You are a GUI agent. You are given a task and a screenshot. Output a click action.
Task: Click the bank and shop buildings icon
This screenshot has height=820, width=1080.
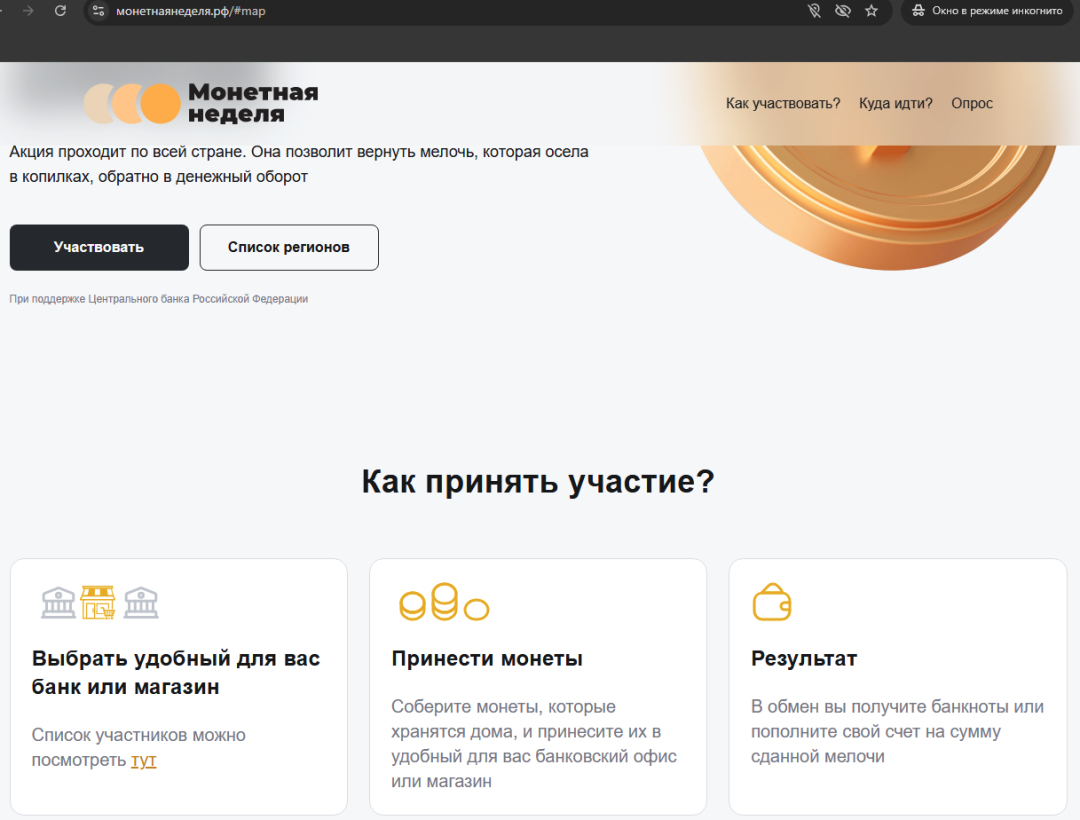tap(100, 602)
